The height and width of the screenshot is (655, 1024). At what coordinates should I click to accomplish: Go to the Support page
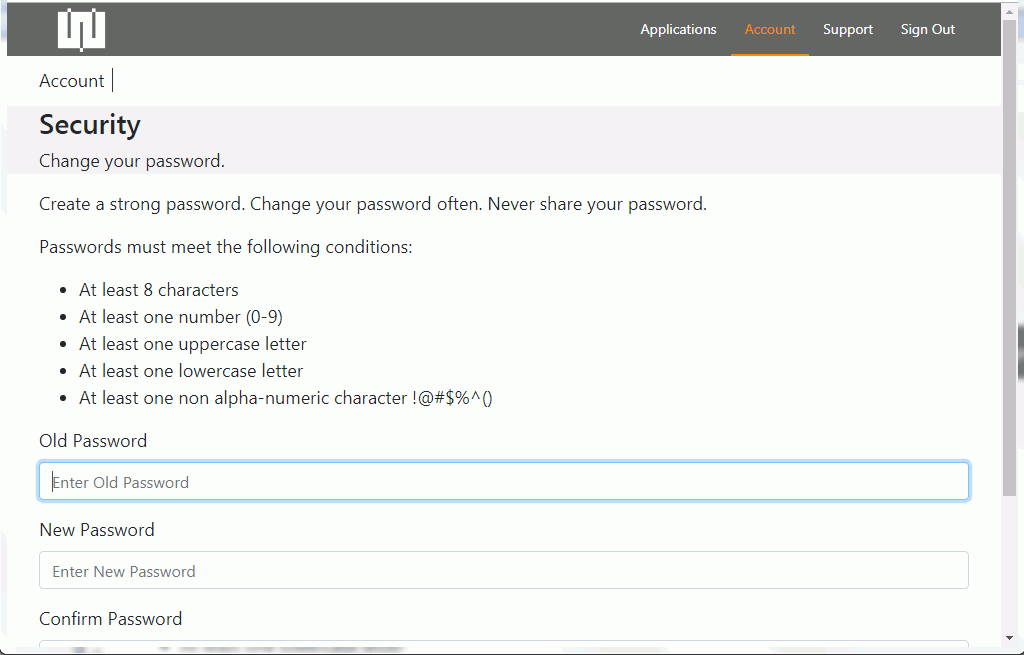(x=848, y=29)
